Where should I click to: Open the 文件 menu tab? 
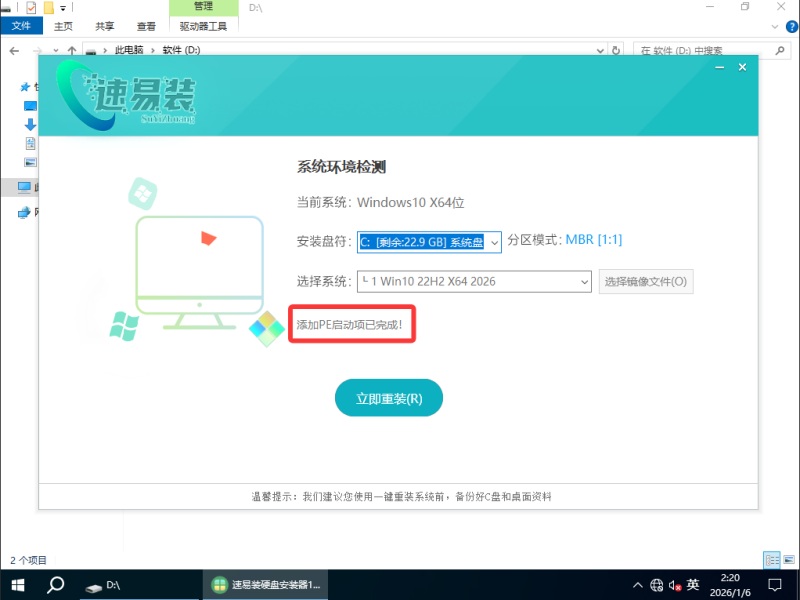point(21,27)
